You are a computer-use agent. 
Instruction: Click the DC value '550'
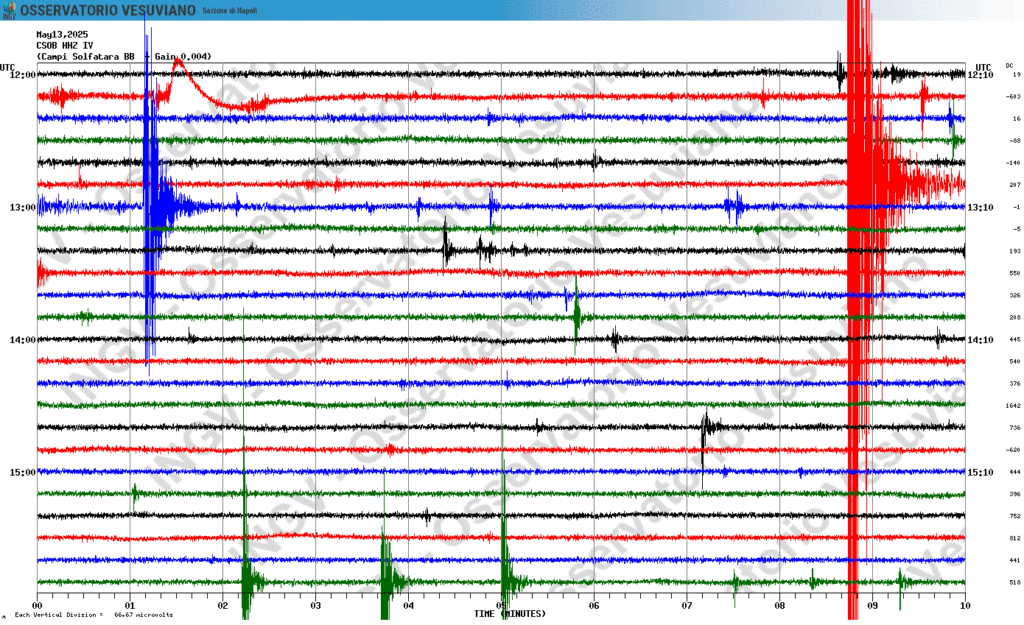pyautogui.click(x=1015, y=274)
